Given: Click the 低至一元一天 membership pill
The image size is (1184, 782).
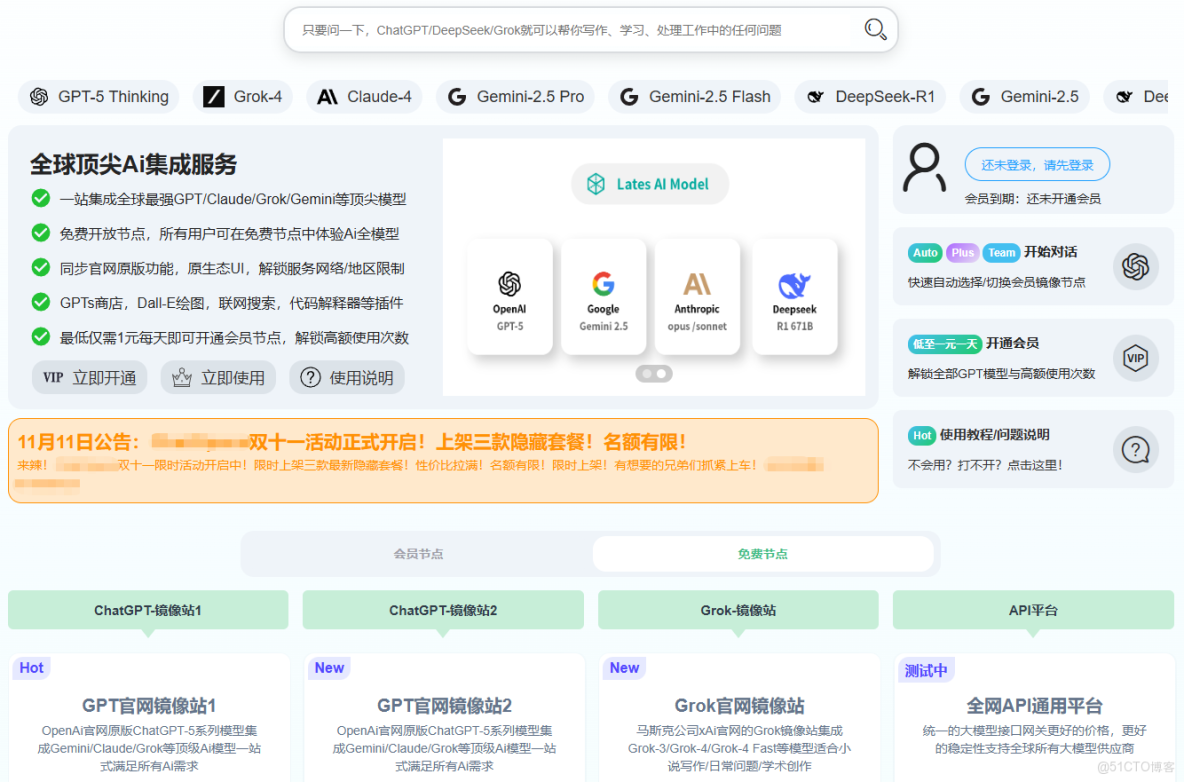Looking at the screenshot, I should [944, 343].
